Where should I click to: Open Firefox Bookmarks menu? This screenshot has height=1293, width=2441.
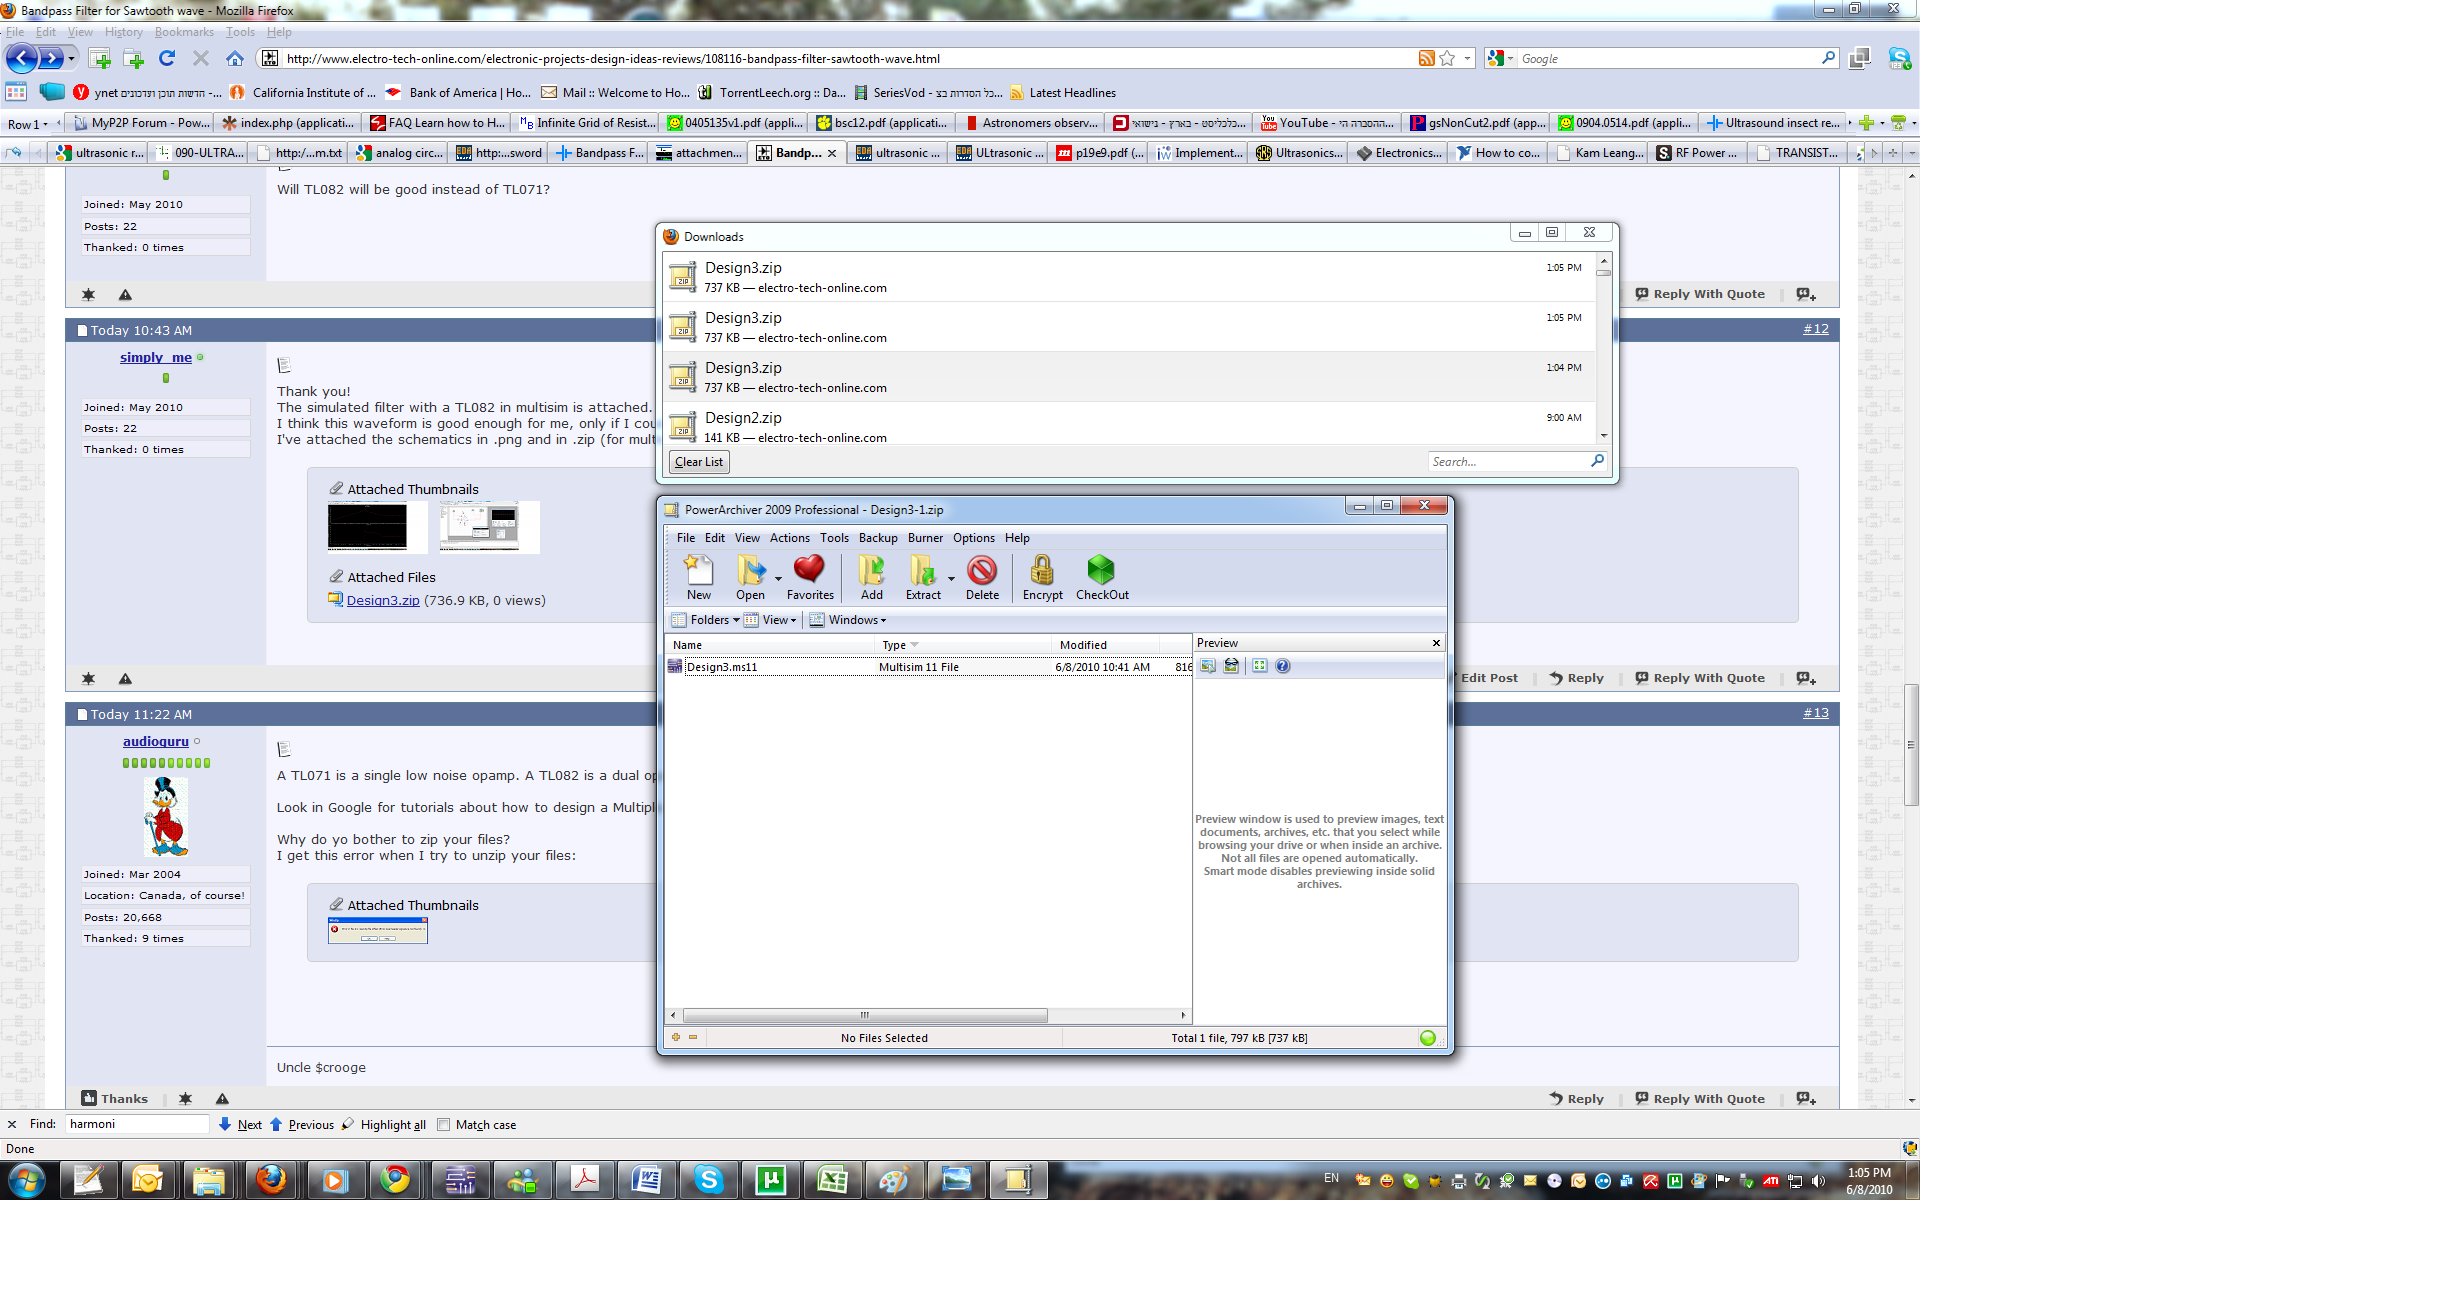(x=184, y=32)
